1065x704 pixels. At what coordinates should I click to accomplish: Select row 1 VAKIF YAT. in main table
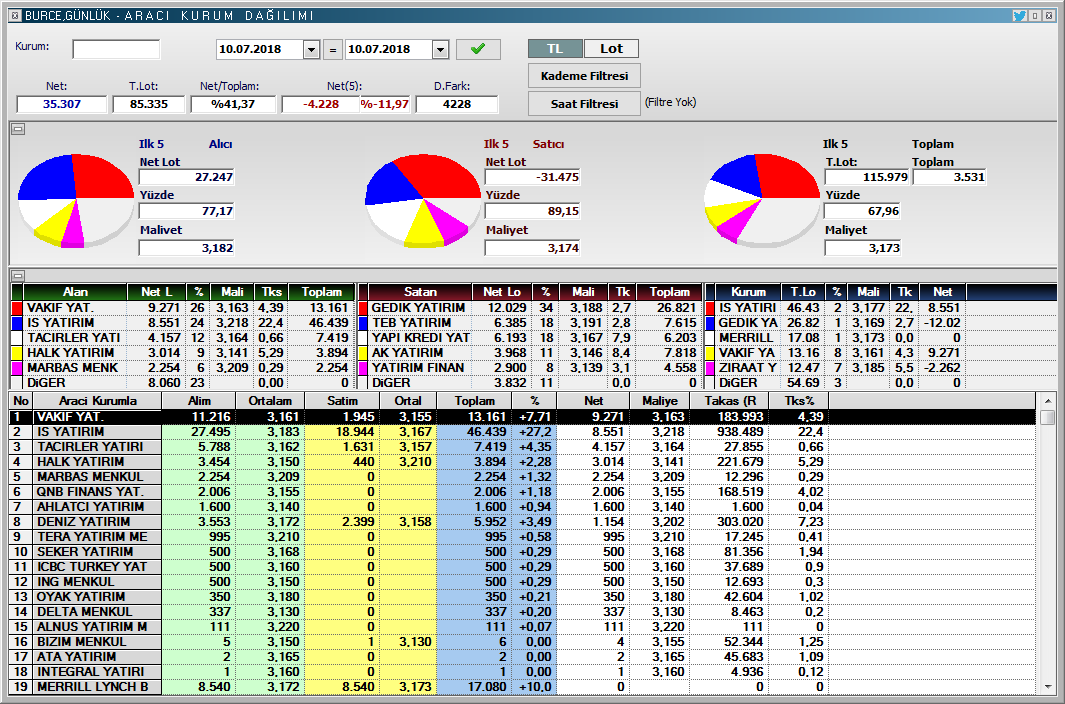pyautogui.click(x=522, y=417)
